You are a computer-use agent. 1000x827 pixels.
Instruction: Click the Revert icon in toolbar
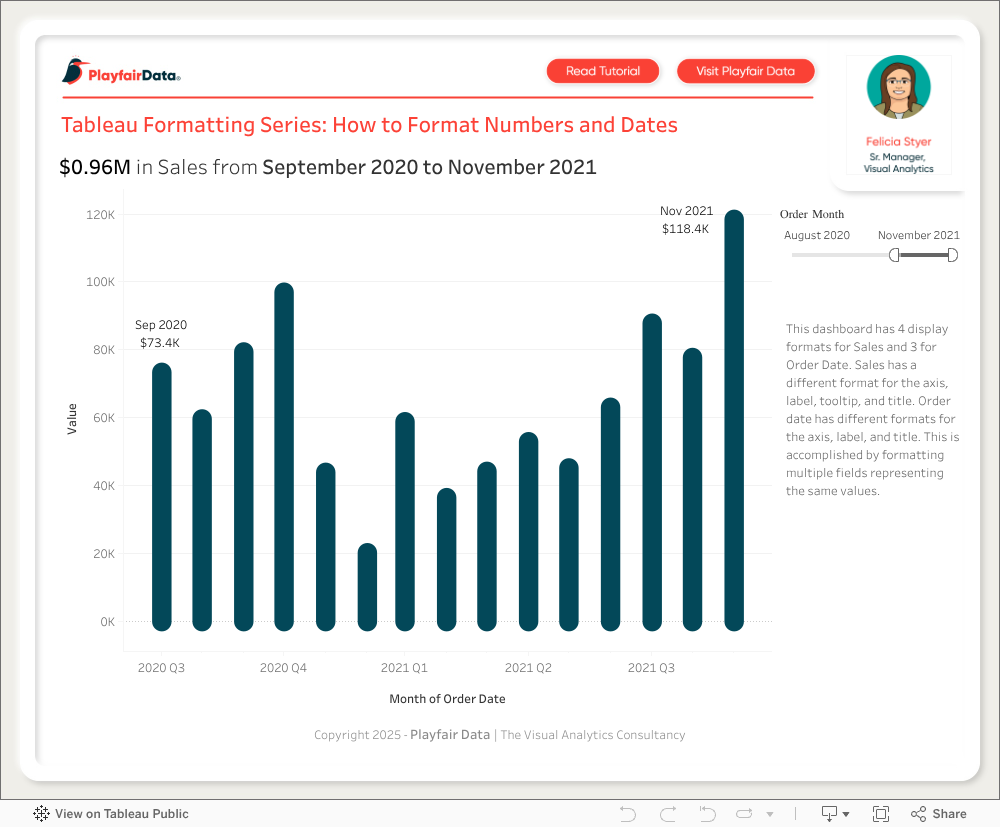[707, 813]
